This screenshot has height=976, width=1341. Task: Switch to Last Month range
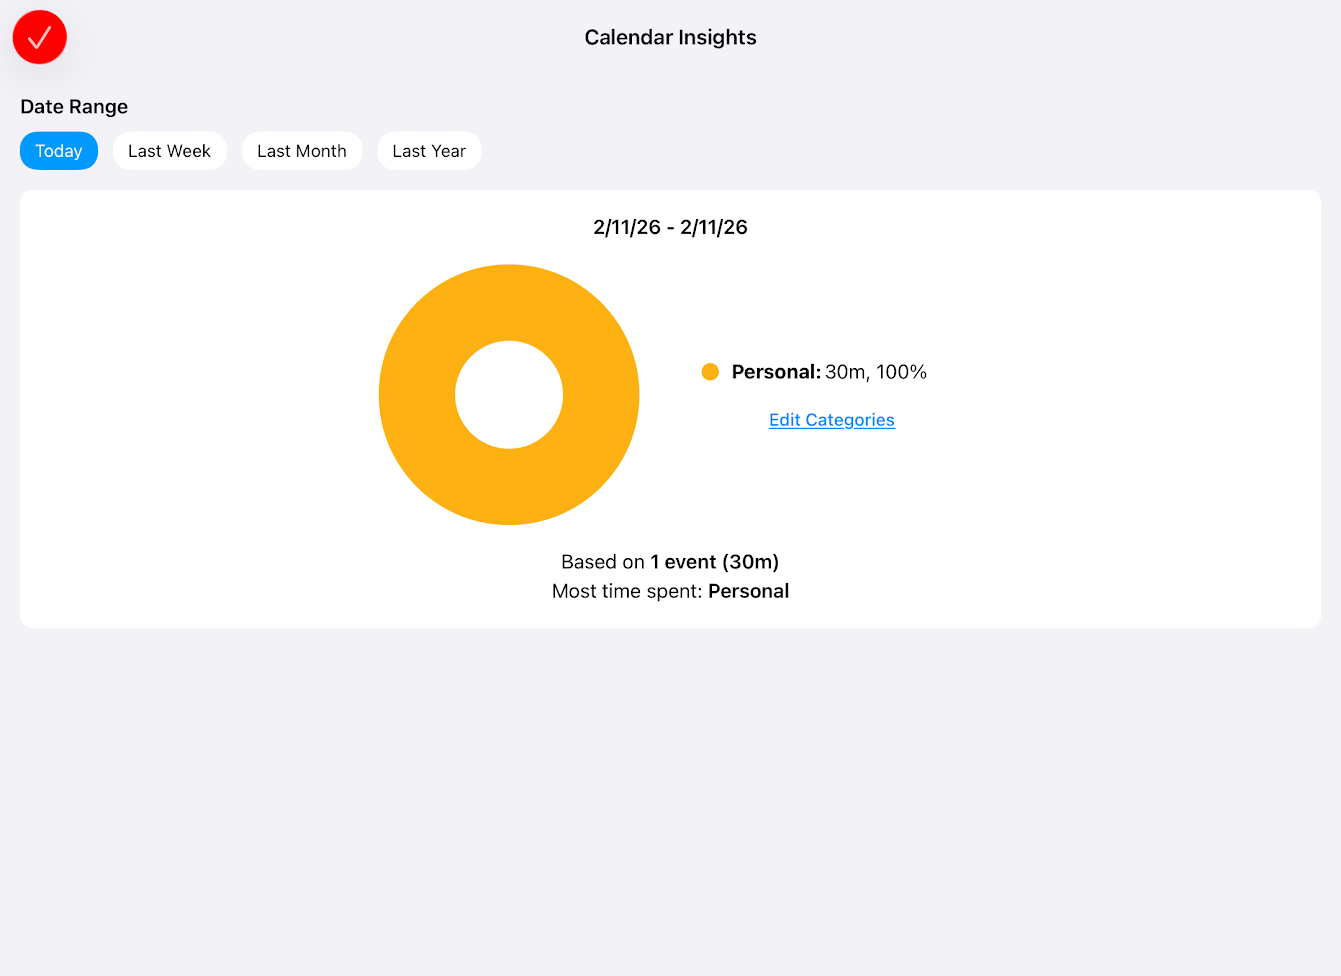click(302, 151)
